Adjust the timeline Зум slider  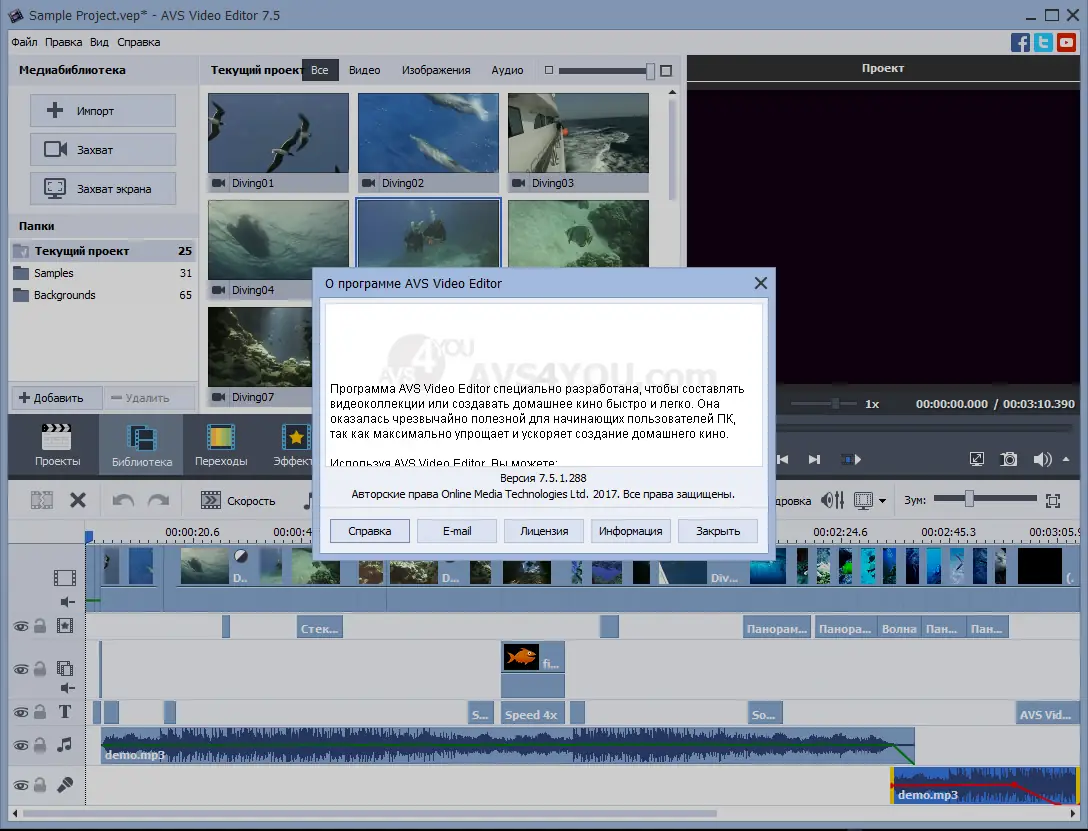click(968, 499)
